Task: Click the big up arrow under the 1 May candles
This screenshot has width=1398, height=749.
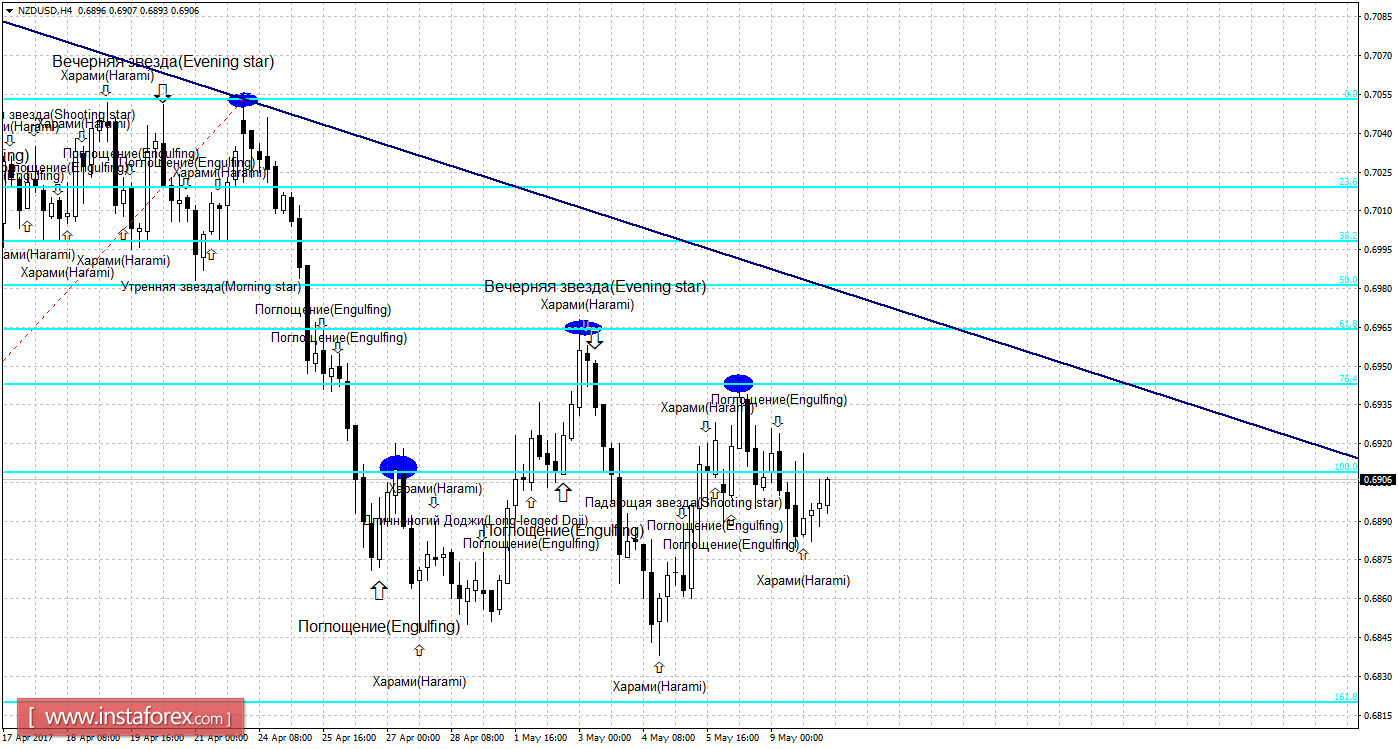Action: (x=563, y=492)
